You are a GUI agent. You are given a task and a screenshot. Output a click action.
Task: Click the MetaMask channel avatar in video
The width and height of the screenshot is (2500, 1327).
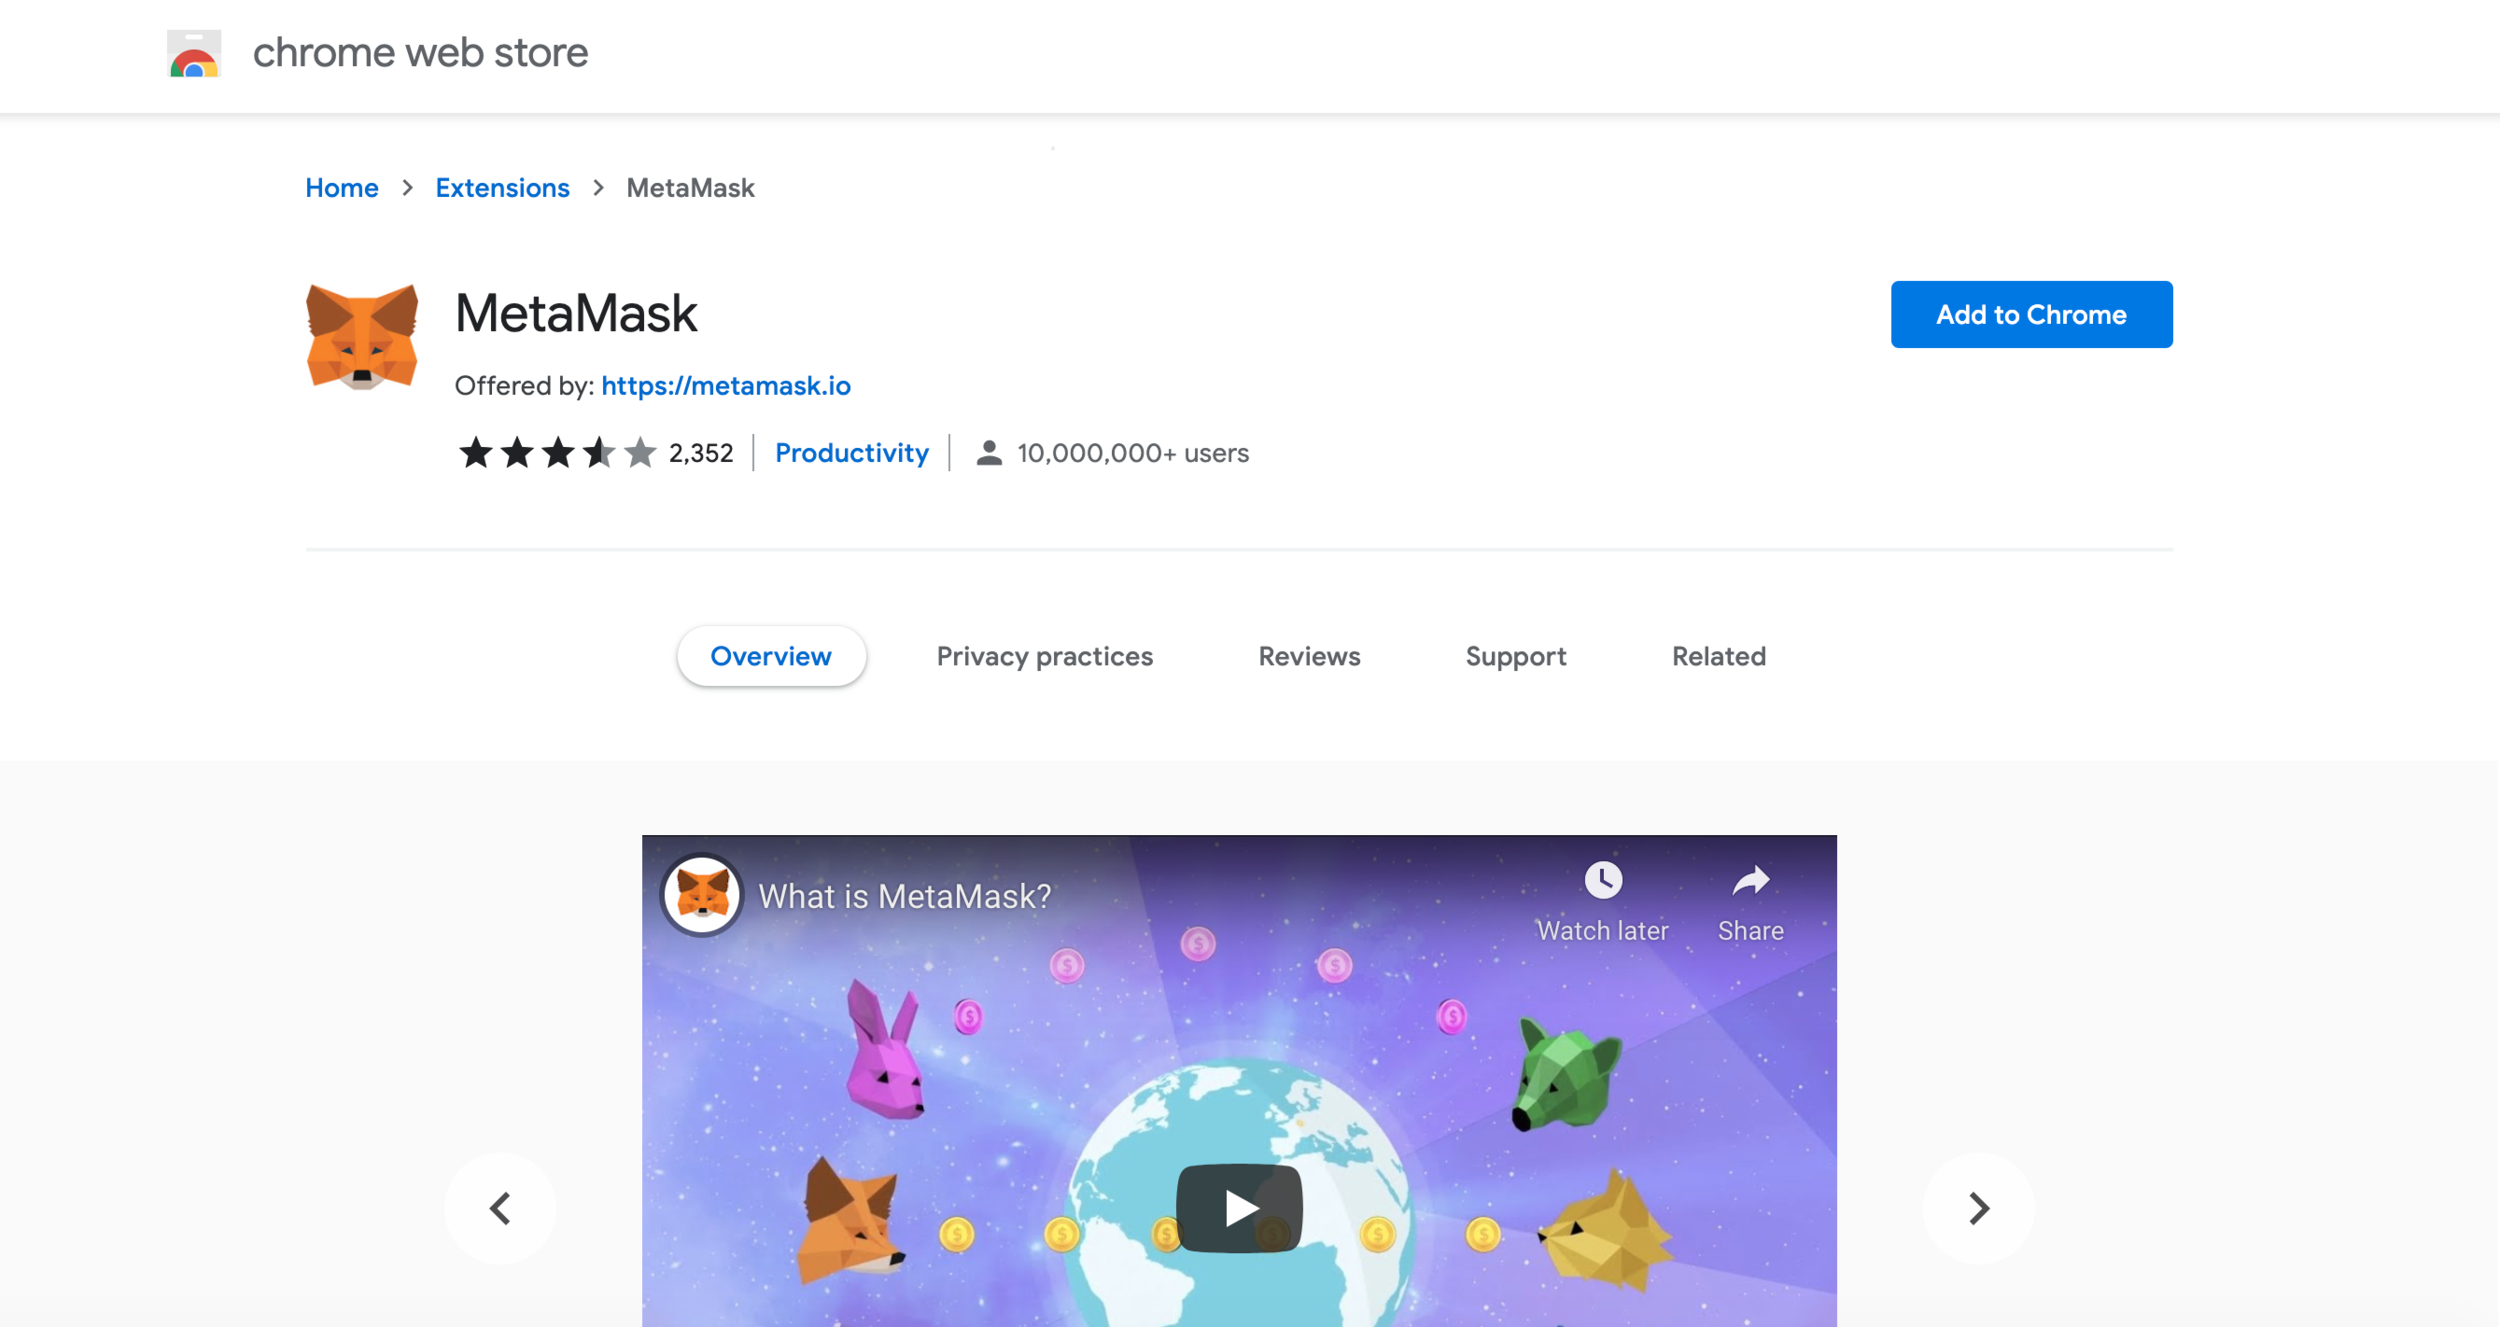tap(702, 894)
